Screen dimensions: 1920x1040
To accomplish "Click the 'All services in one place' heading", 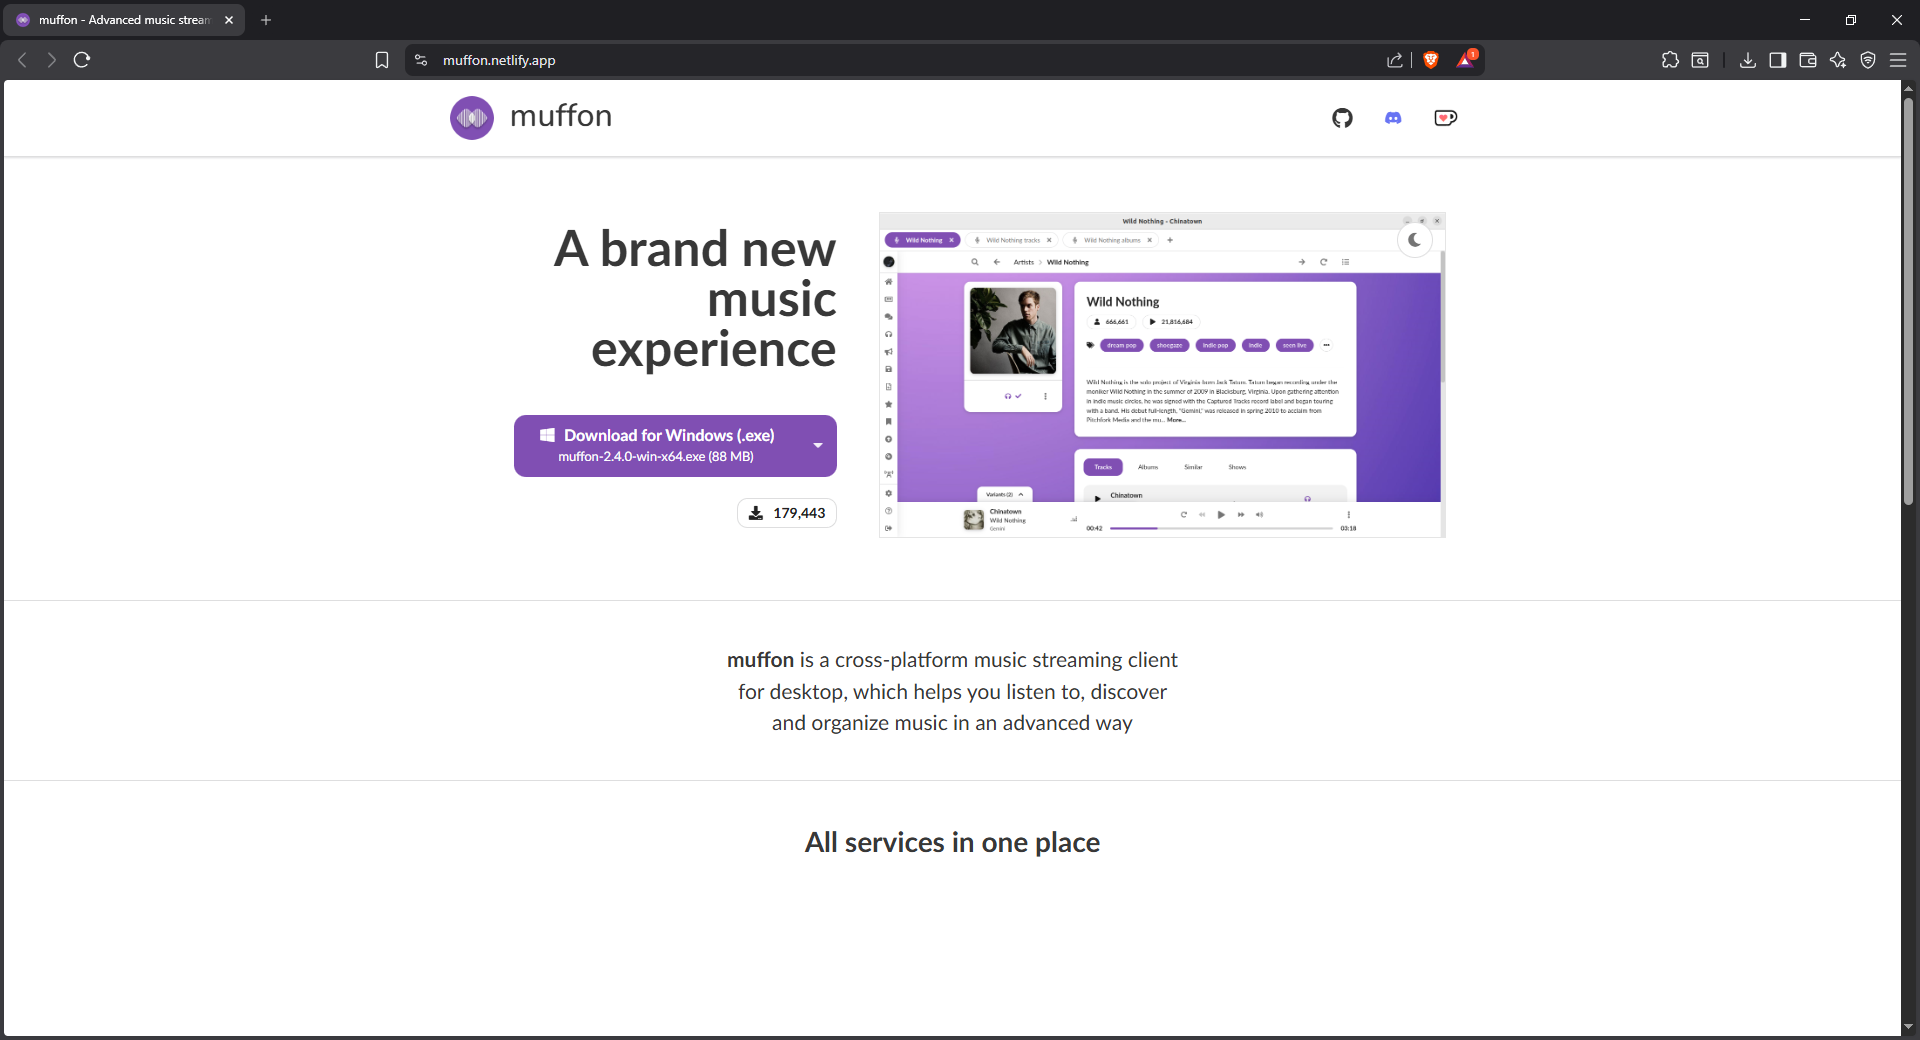I will 952,843.
